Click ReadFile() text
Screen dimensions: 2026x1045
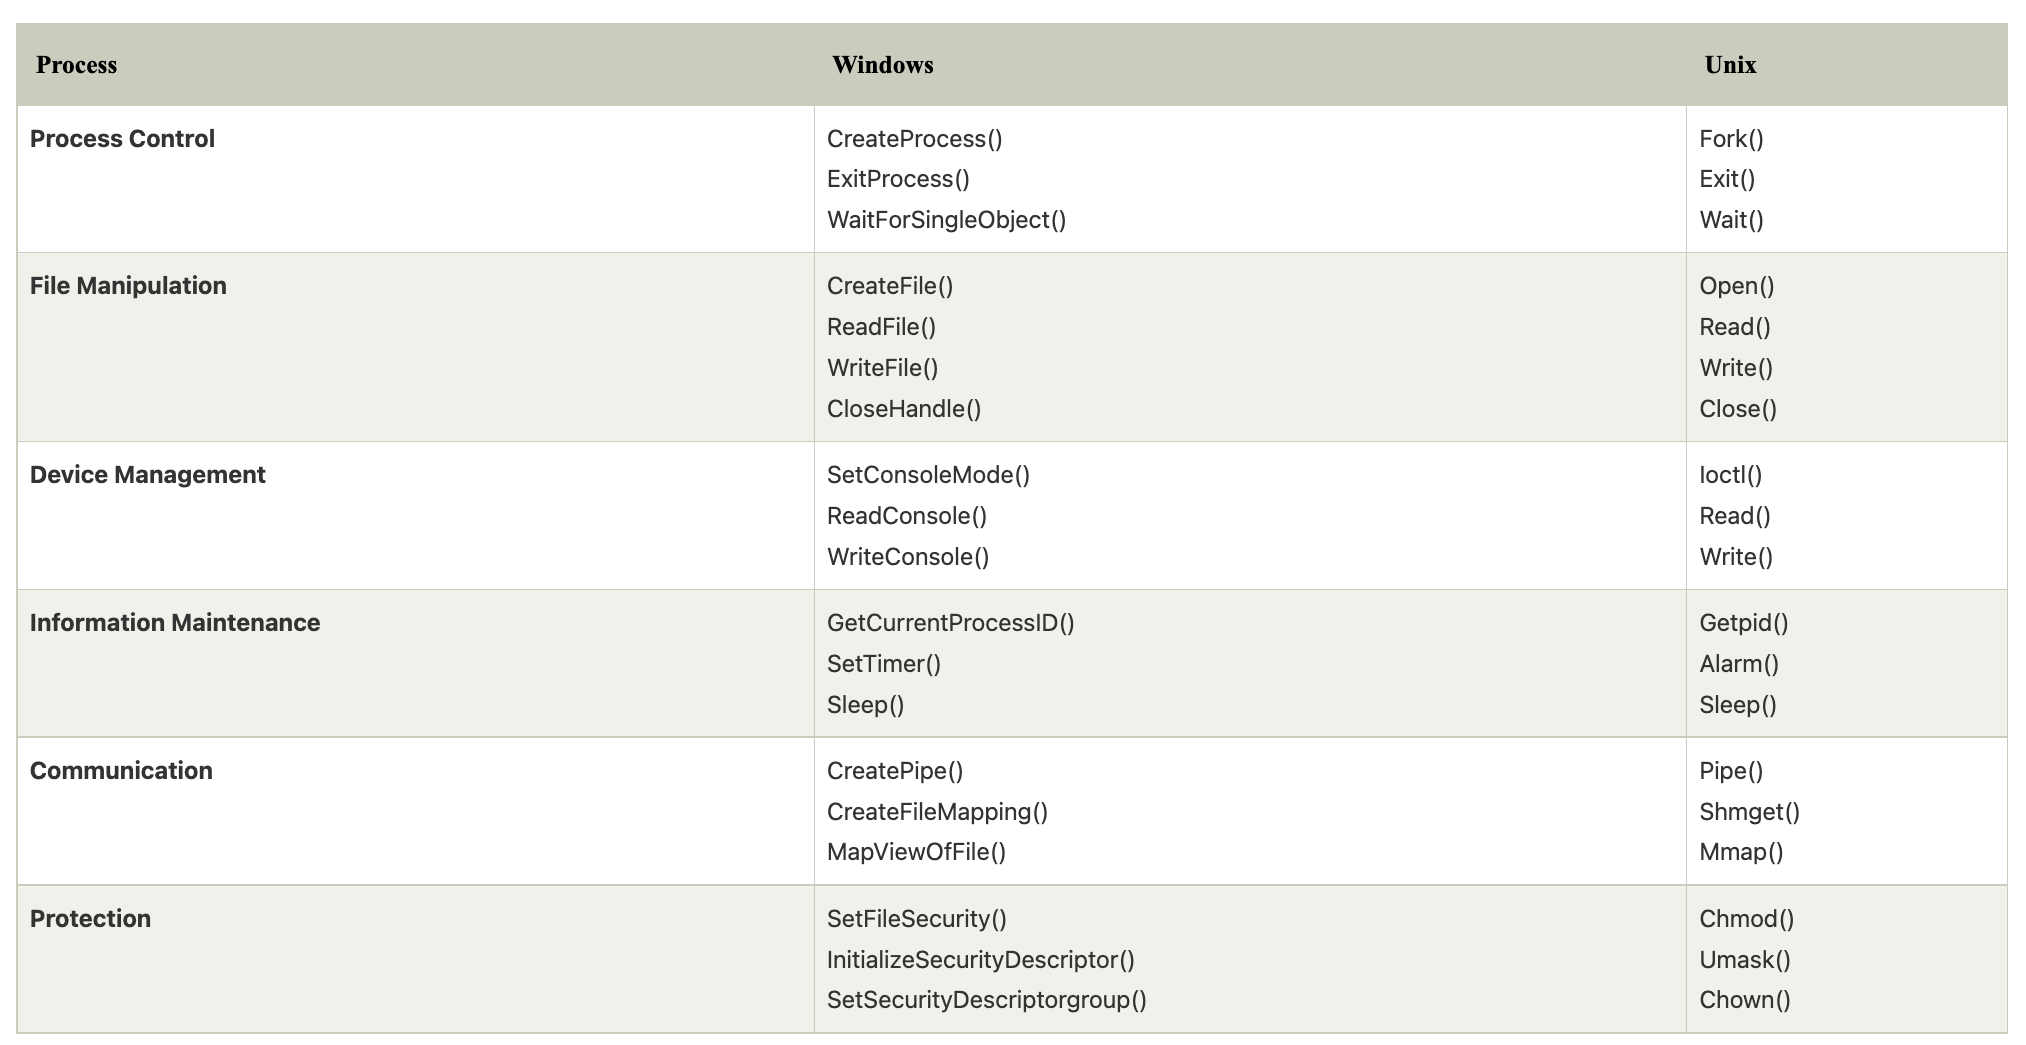[881, 327]
